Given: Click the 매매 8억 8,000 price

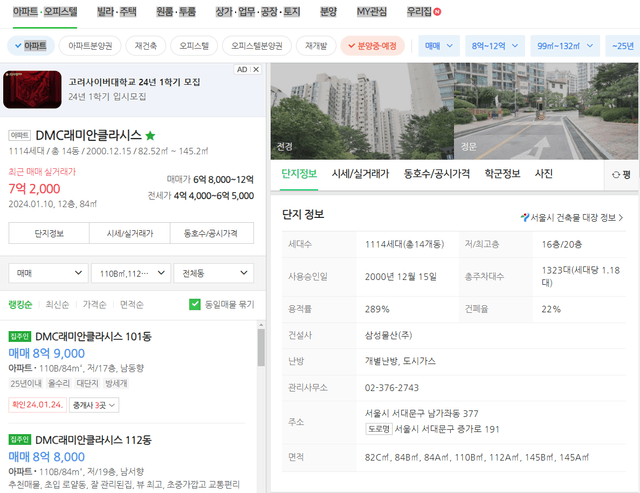Looking at the screenshot, I should click(x=47, y=457).
